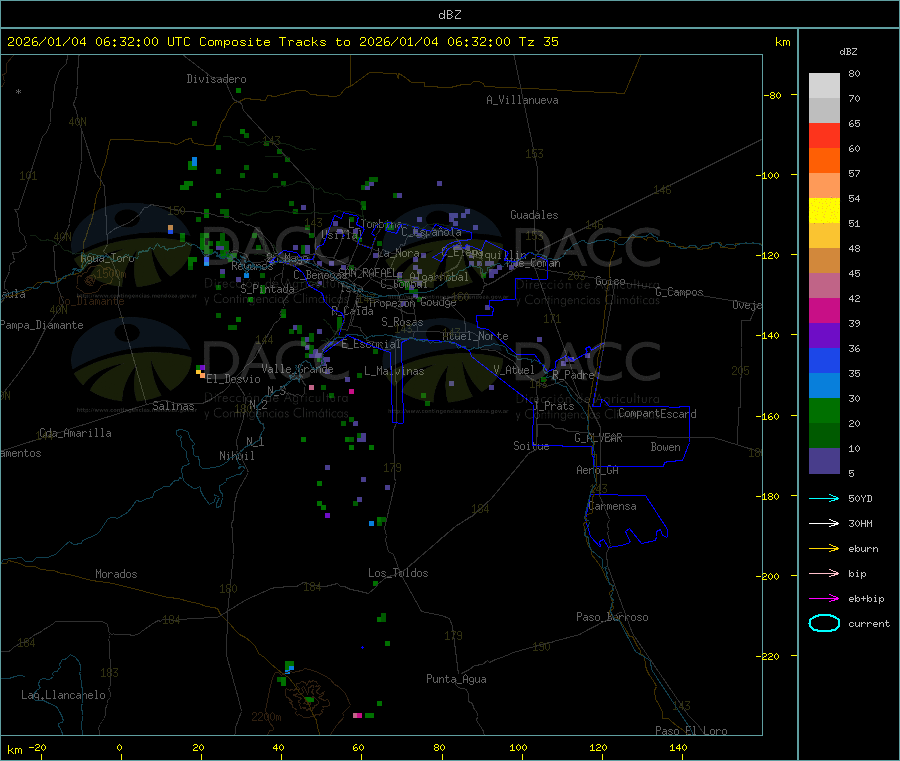The image size is (900, 761).
Task: Click the Punta_Agua map label
Action: click(456, 679)
